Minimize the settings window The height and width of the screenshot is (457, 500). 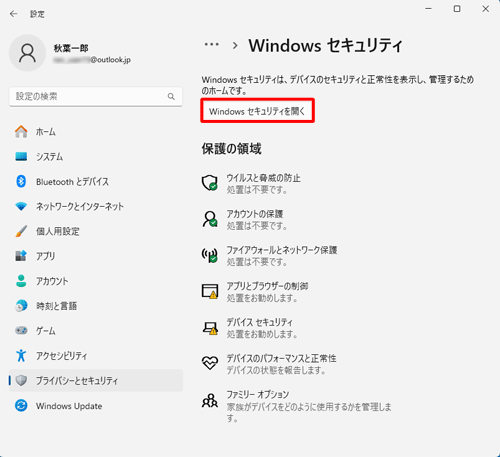point(429,9)
